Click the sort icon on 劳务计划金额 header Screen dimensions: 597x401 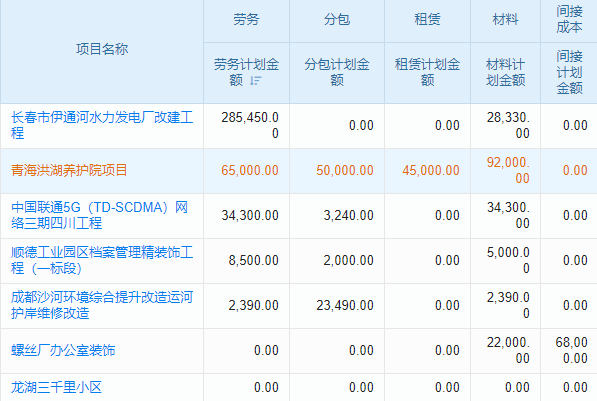255,80
